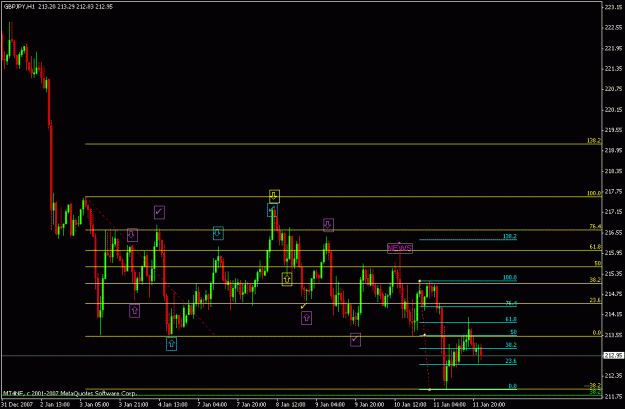Select the cyan up-arrow marker under the 0.0 line
625x409 pixels.
pyautogui.click(x=171, y=344)
